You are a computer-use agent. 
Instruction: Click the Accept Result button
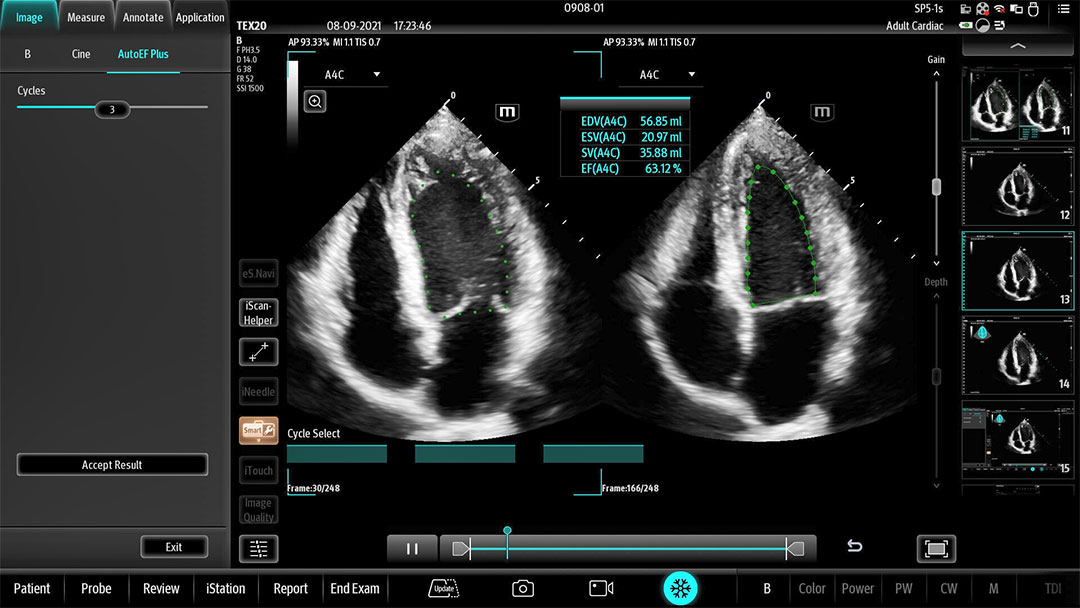(112, 465)
